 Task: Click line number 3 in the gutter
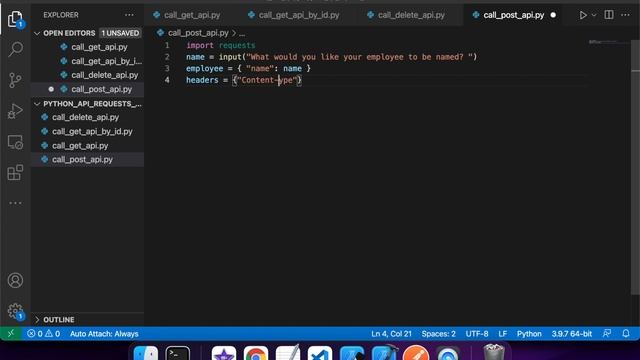(167, 68)
